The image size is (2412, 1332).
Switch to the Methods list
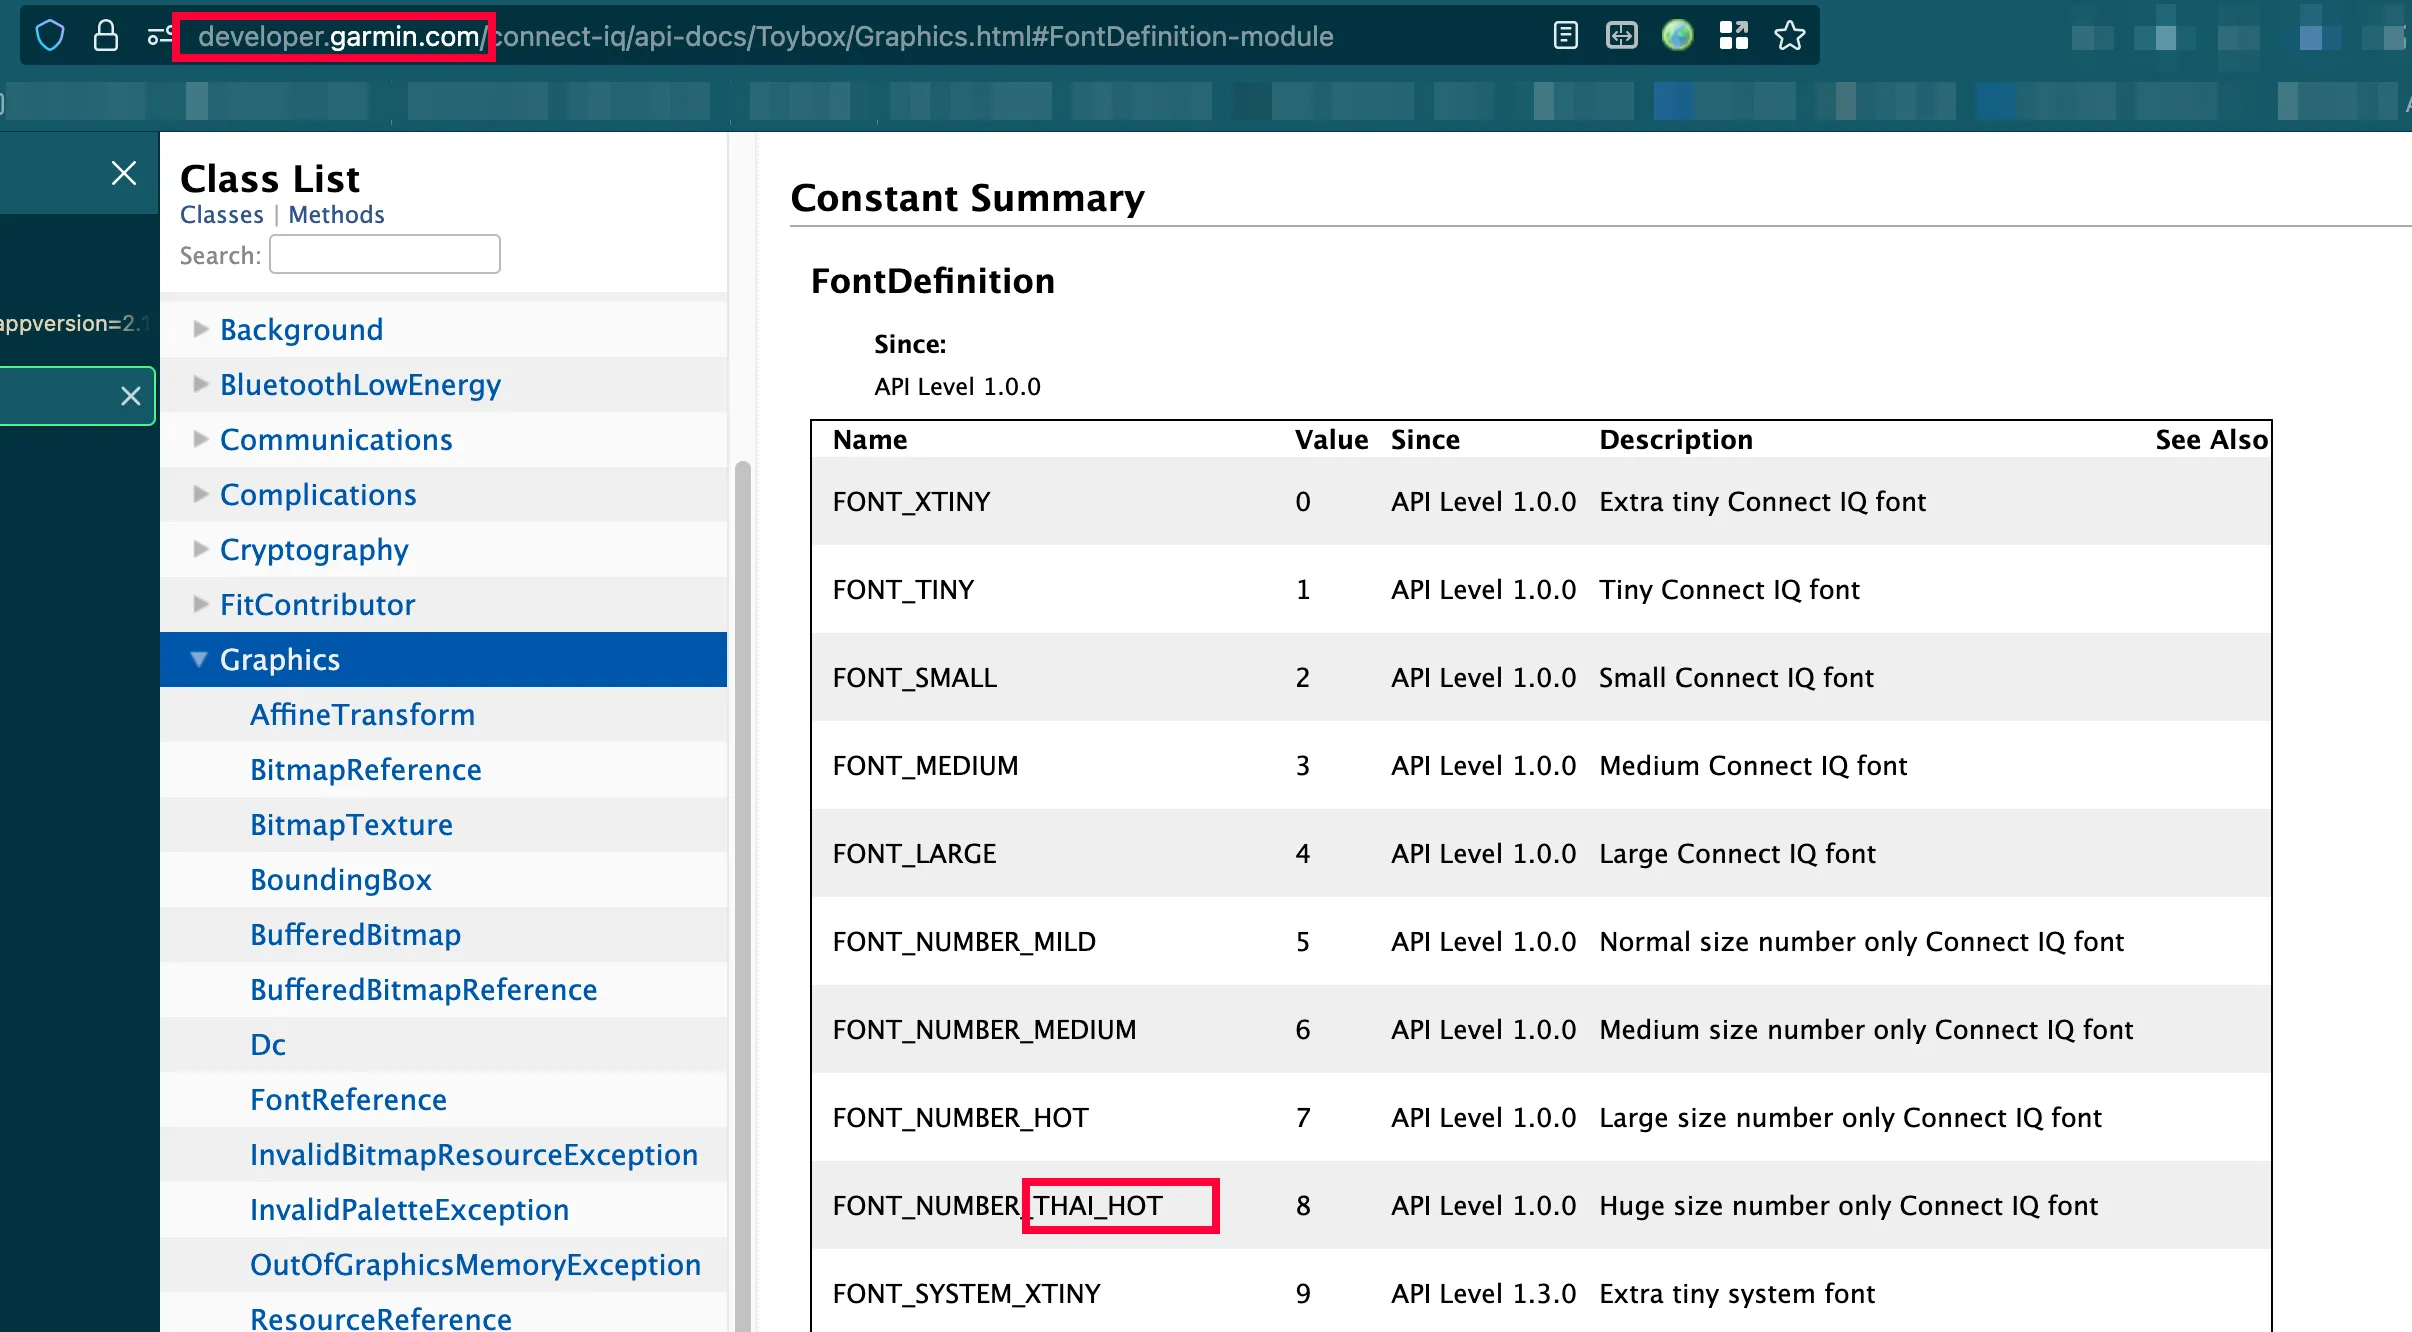[x=337, y=215]
